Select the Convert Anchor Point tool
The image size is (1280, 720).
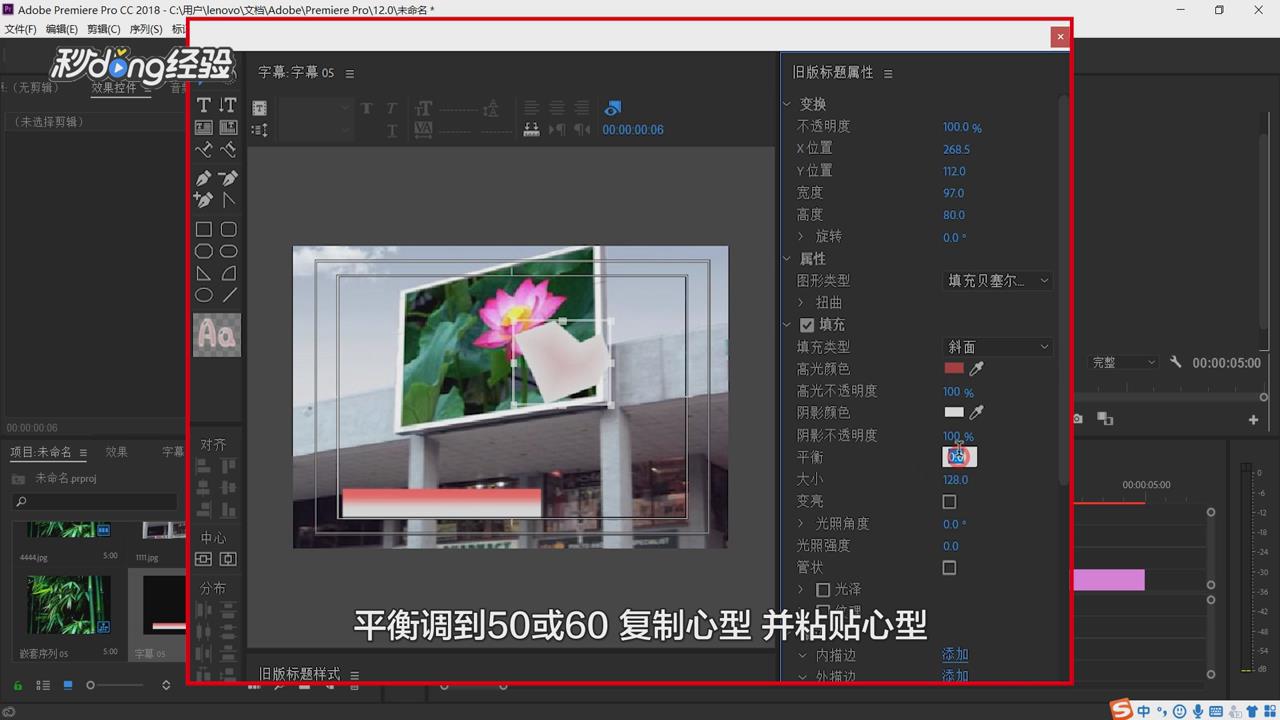click(x=228, y=200)
